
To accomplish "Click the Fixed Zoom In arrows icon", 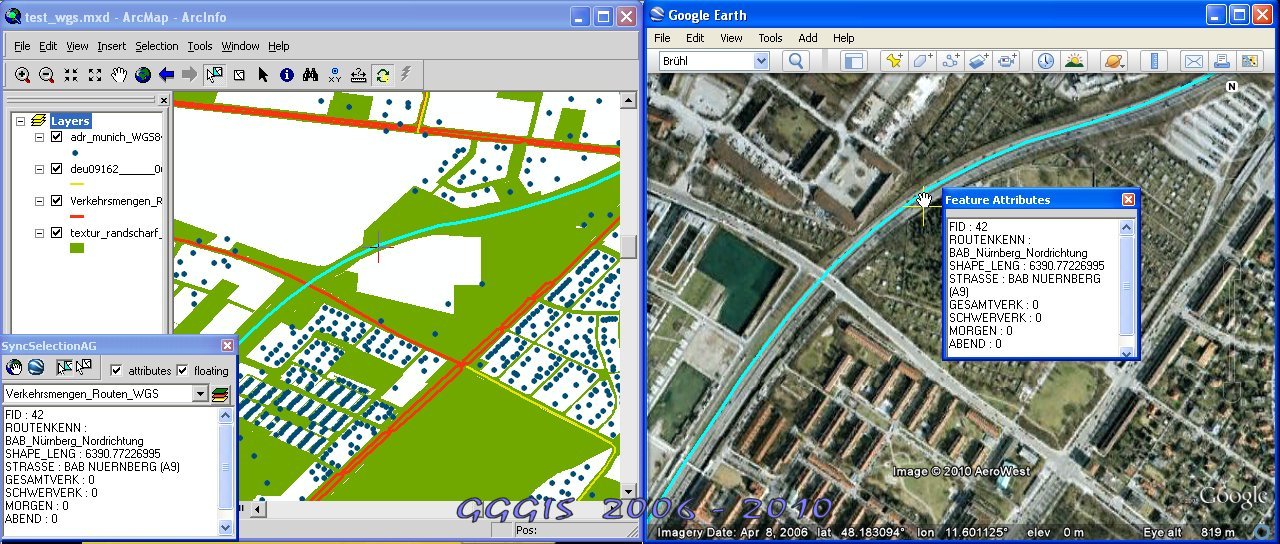I will (x=71, y=75).
